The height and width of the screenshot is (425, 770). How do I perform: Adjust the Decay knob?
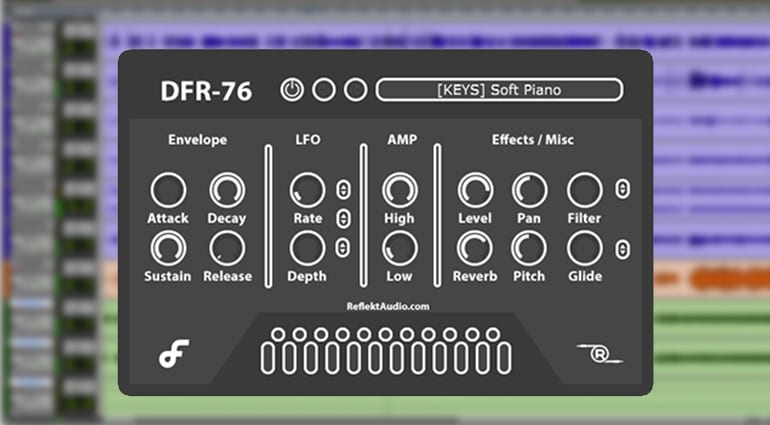click(x=227, y=190)
